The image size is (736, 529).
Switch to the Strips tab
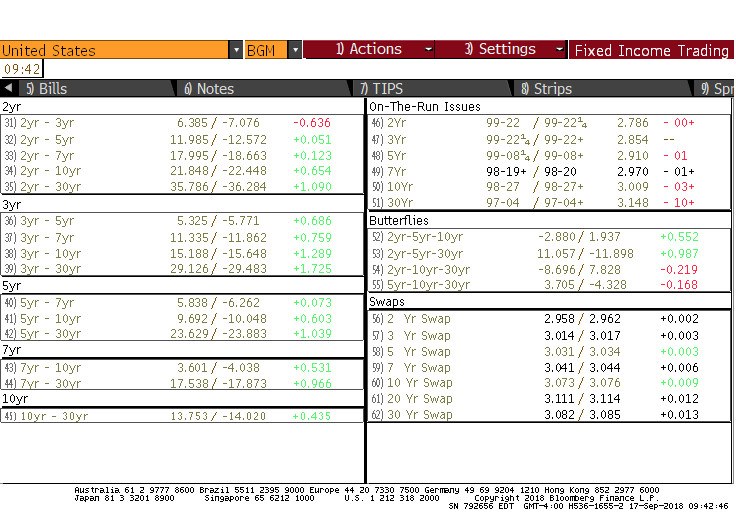click(x=602, y=88)
